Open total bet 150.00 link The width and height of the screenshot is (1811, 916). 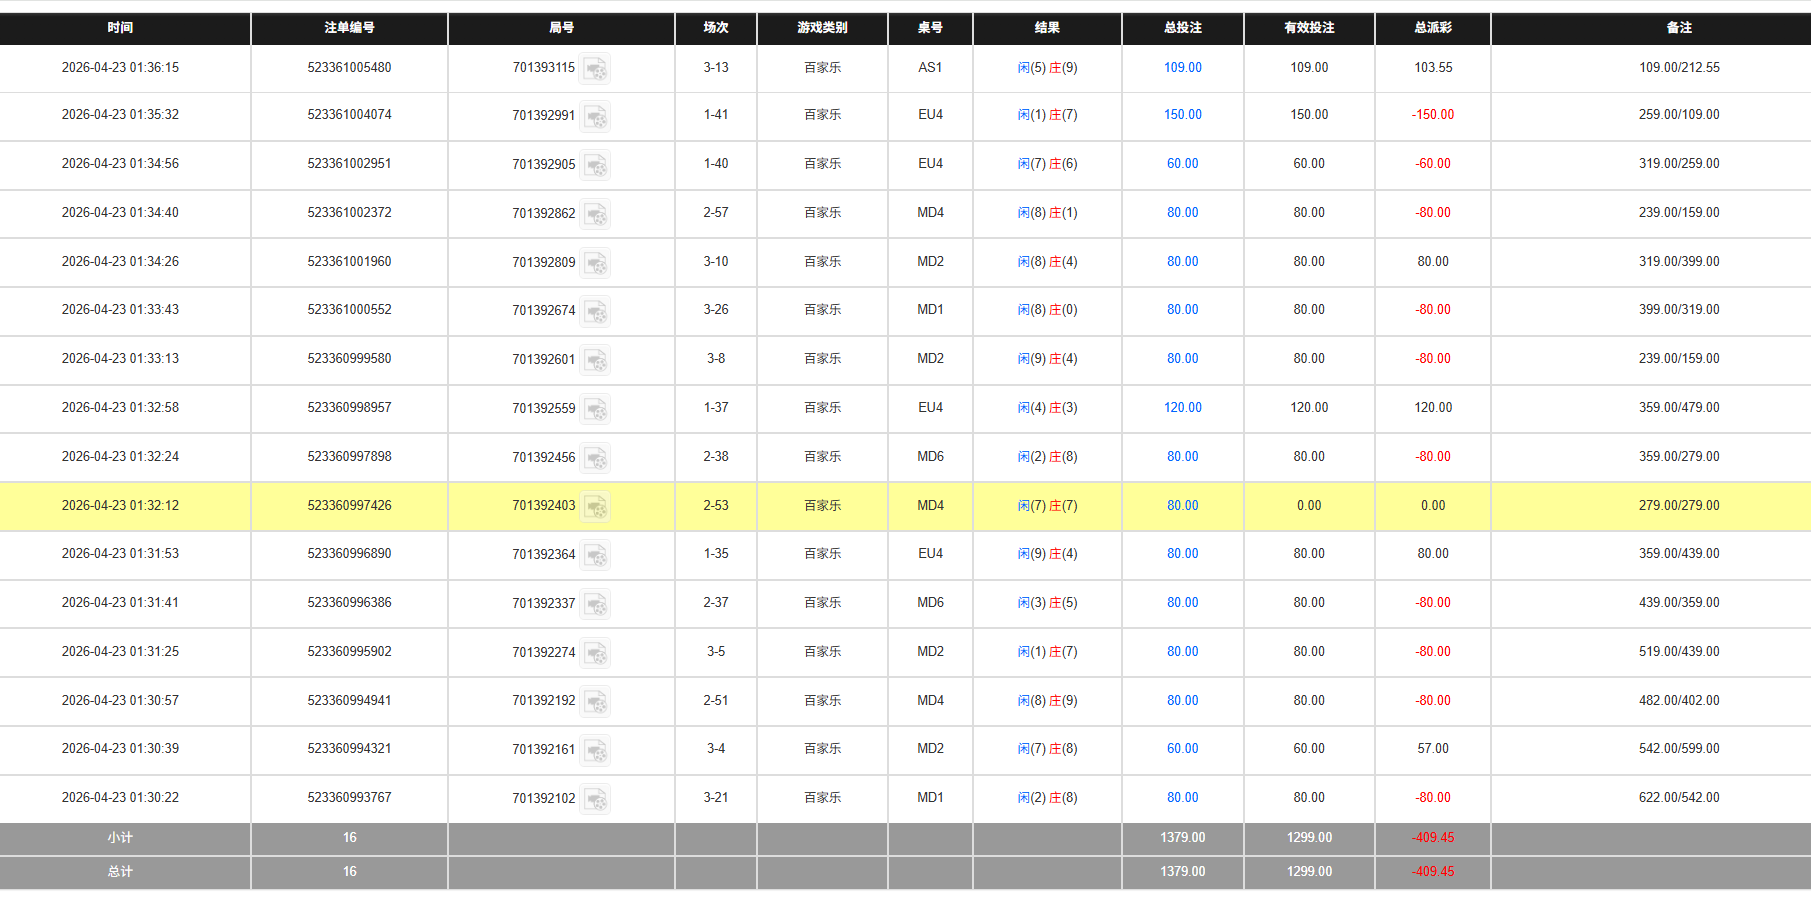1183,115
